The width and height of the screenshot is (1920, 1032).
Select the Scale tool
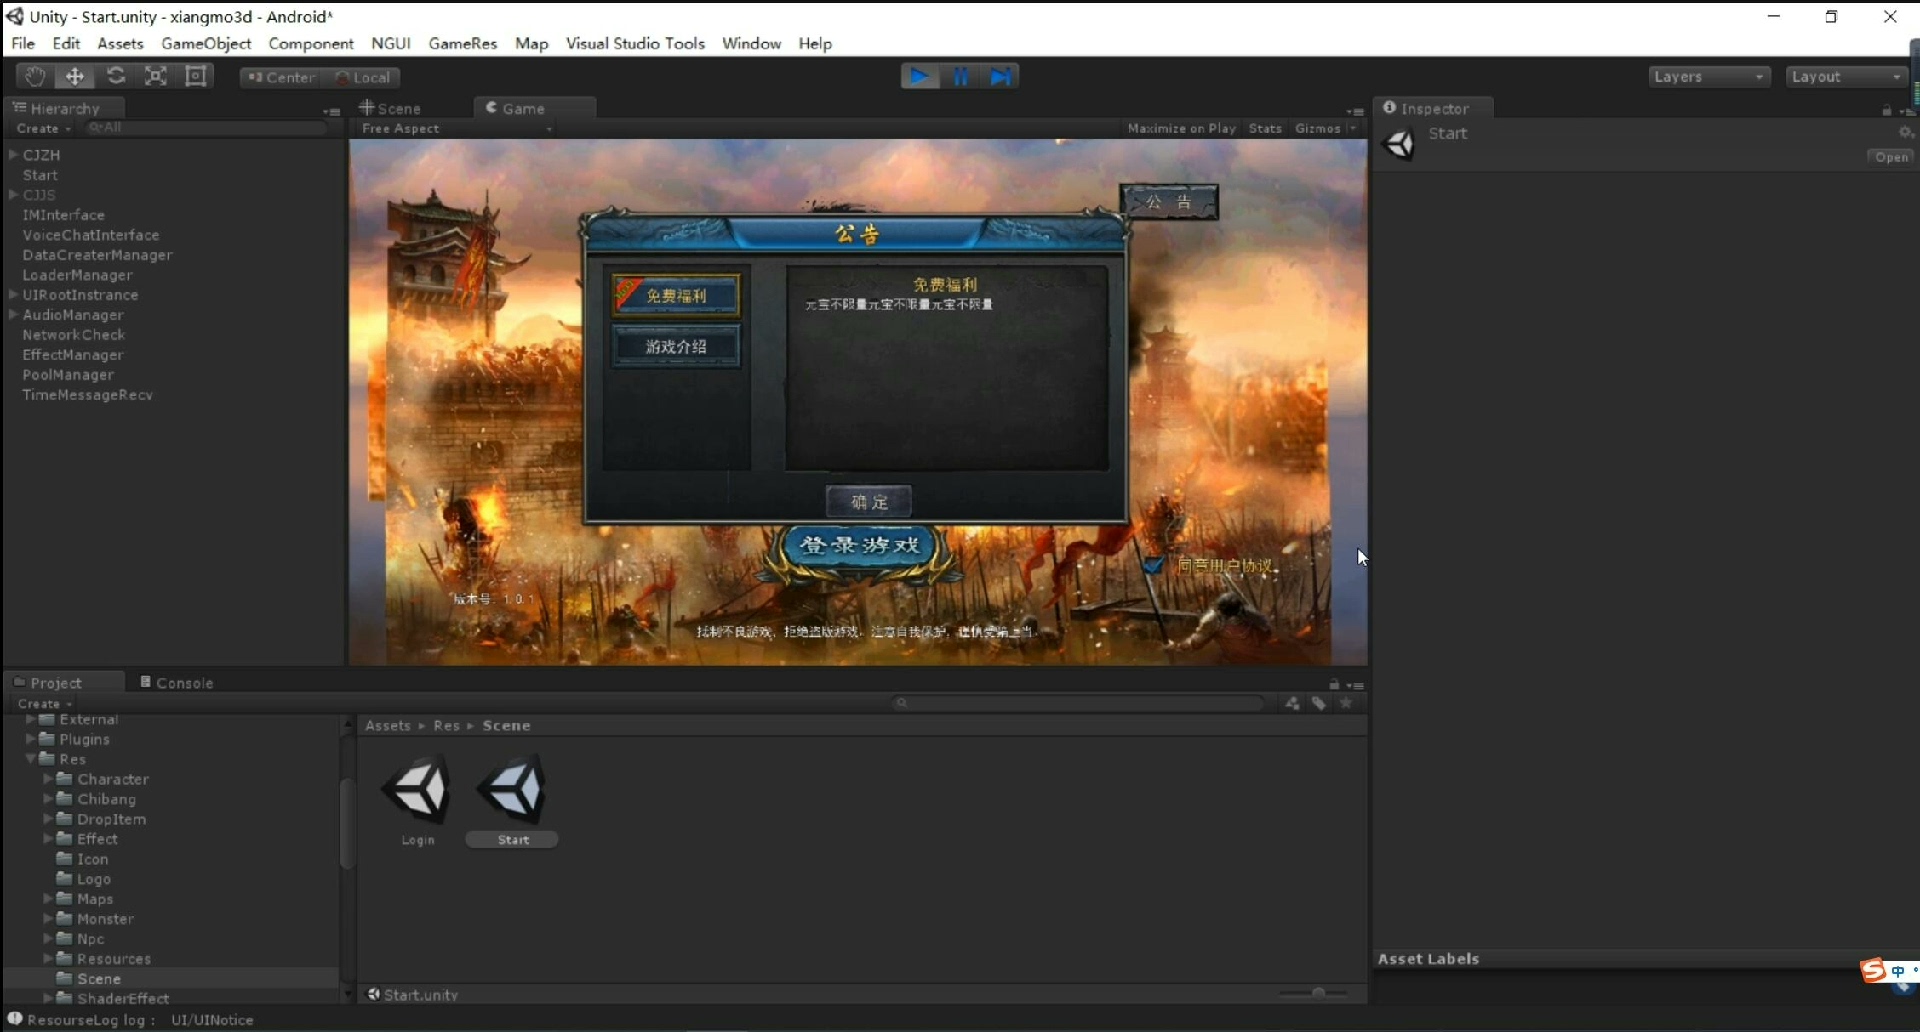156,77
